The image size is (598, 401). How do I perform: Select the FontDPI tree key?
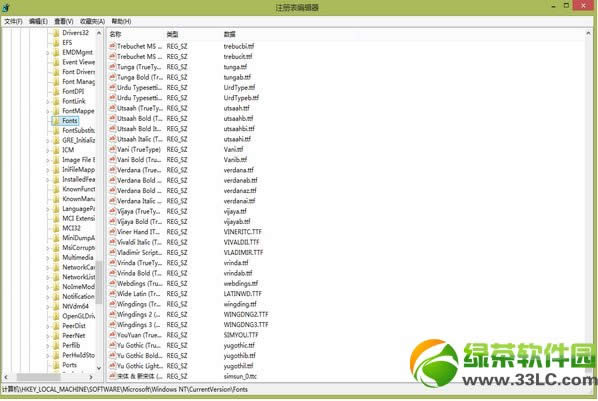(x=73, y=91)
